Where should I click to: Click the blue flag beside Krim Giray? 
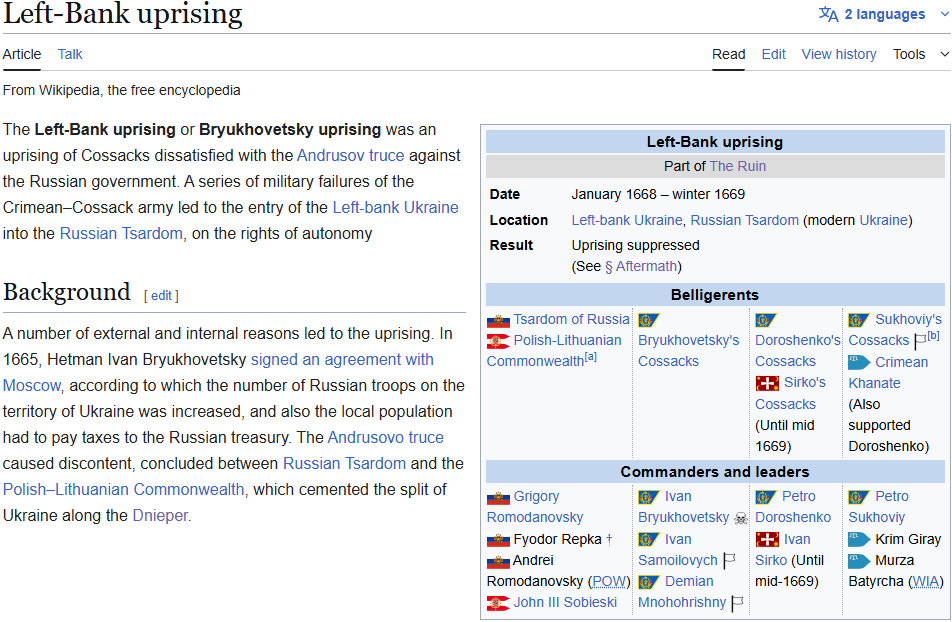[x=859, y=539]
